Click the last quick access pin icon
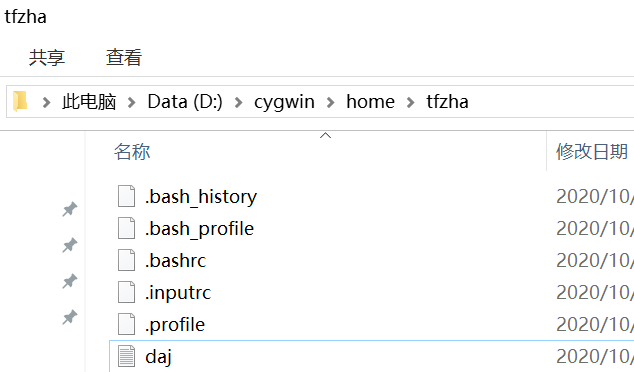The height and width of the screenshot is (372, 634). (70, 317)
